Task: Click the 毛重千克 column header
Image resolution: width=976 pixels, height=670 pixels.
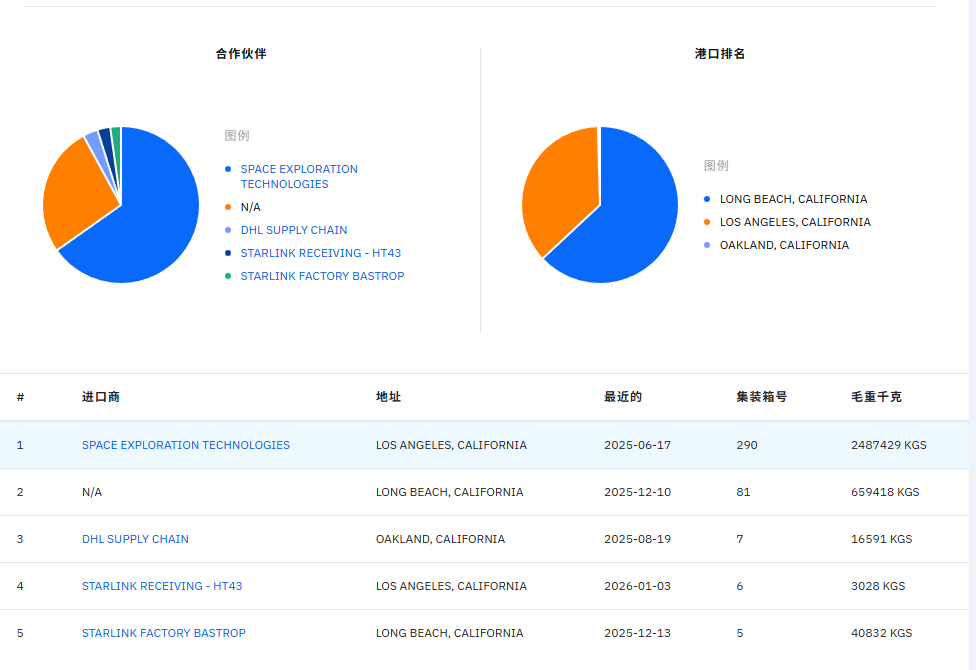Action: [876, 397]
